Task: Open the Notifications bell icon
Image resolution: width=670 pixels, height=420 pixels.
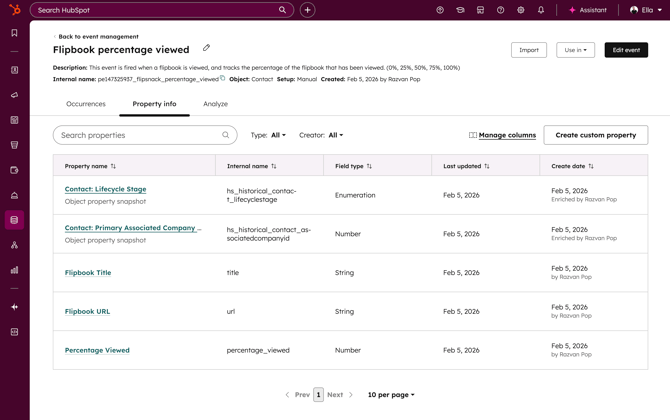Action: 541,10
